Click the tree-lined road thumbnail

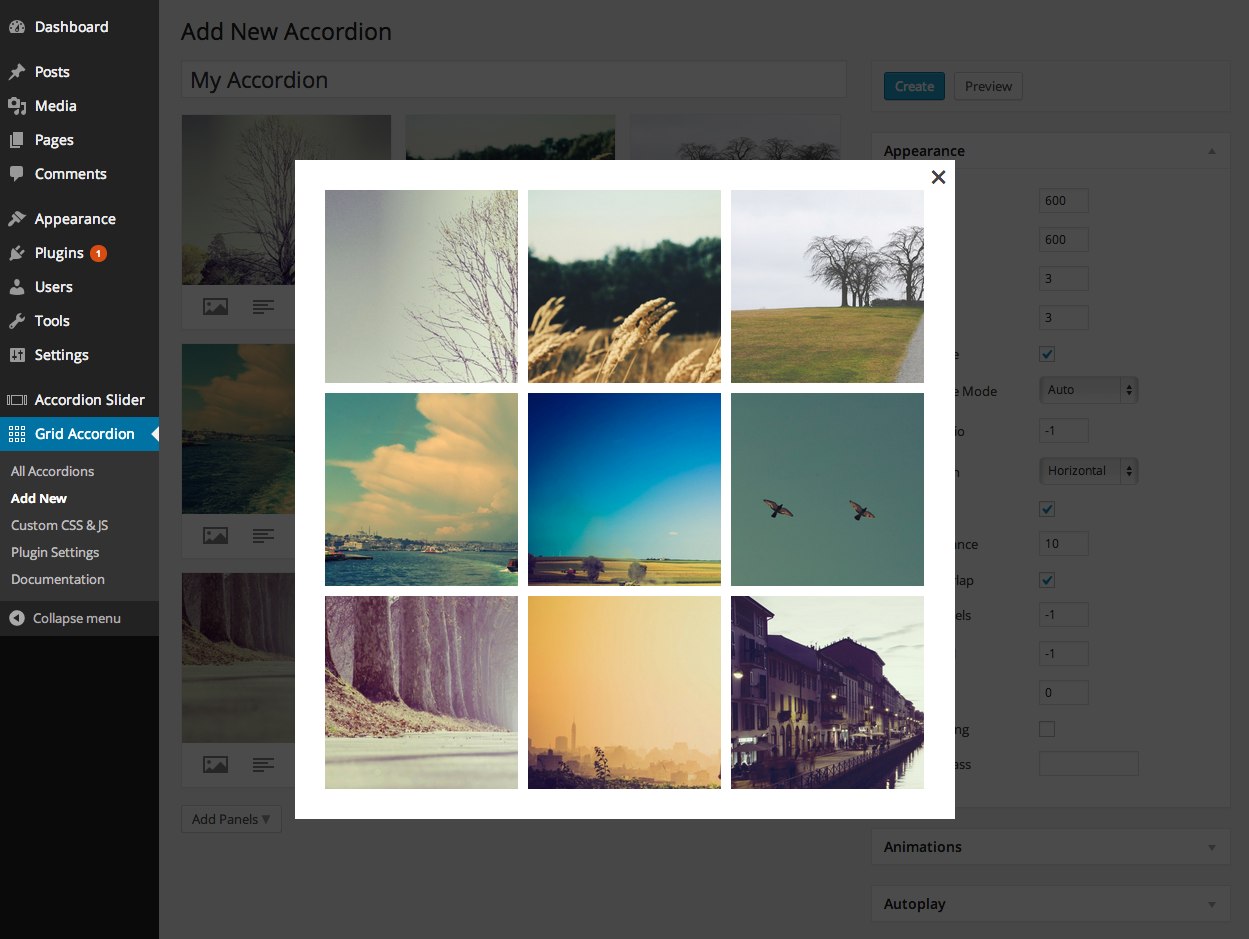coord(421,692)
